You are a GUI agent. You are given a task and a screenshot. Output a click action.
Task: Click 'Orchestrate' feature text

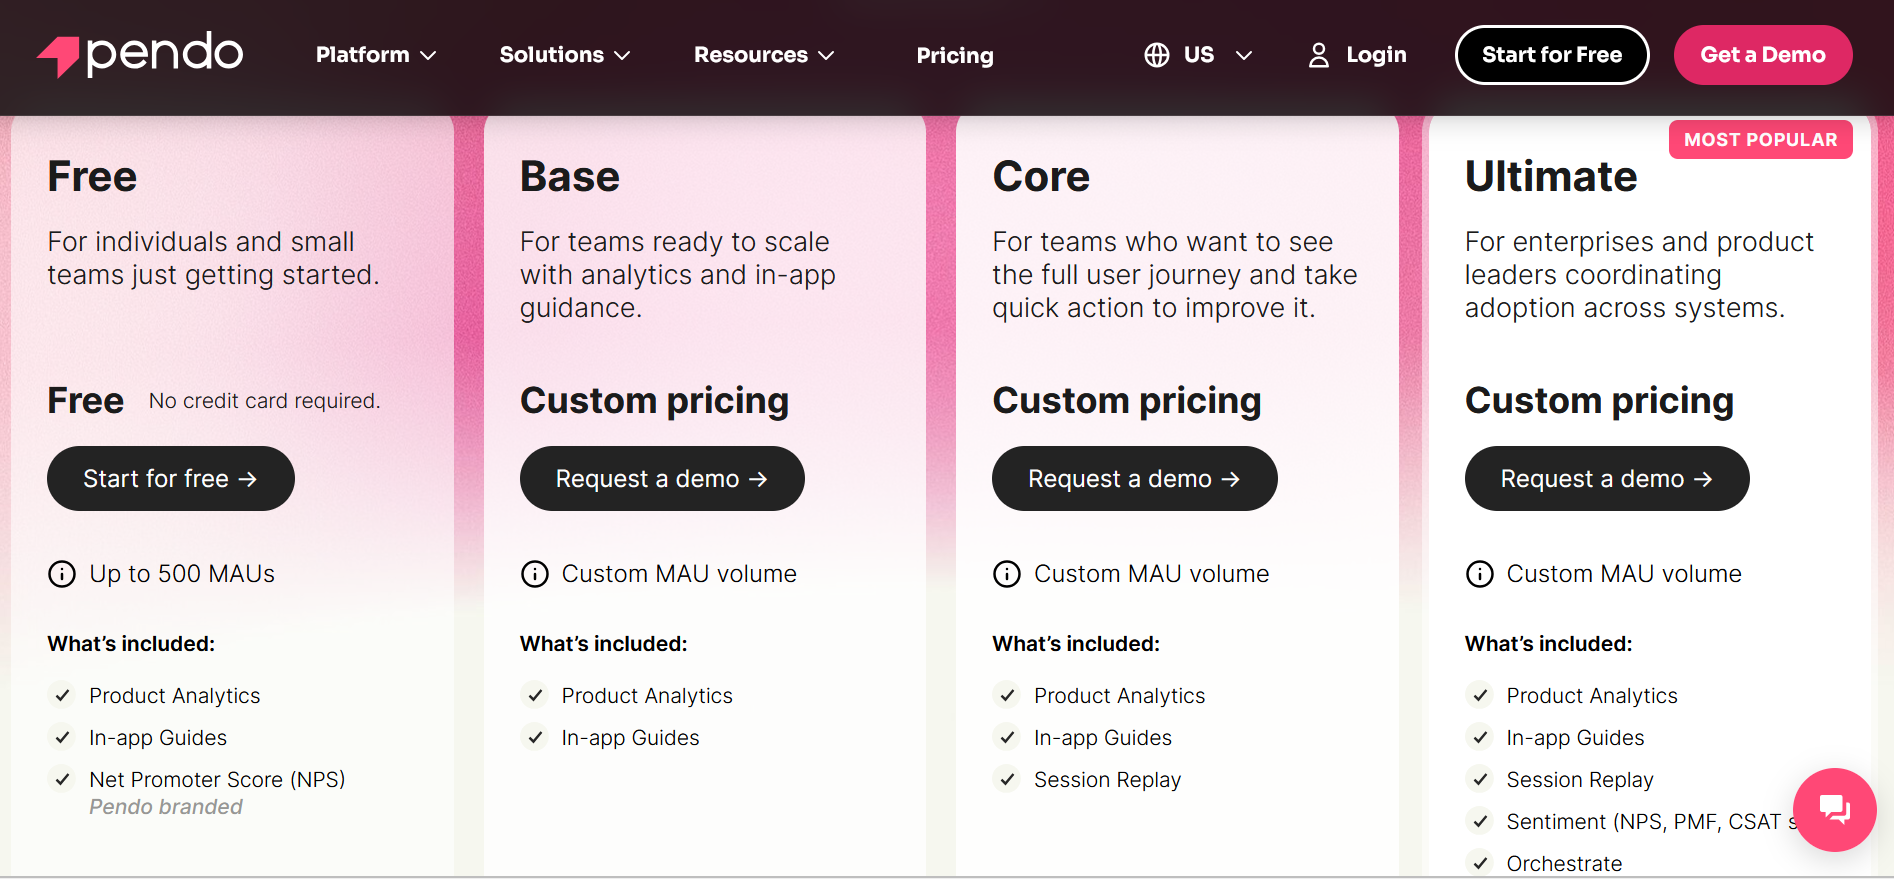pos(1564,864)
